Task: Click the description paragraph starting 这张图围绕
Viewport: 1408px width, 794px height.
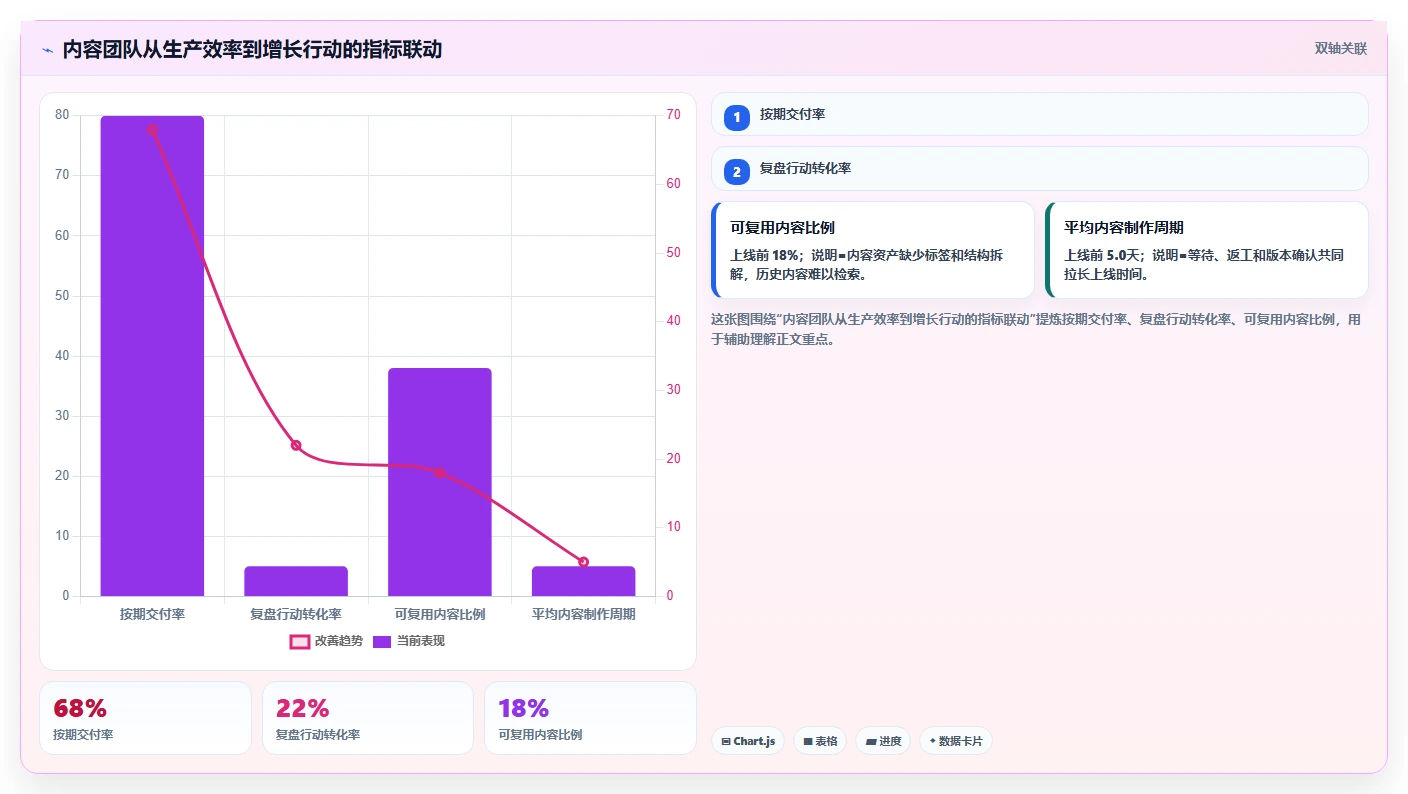Action: (x=1036, y=329)
